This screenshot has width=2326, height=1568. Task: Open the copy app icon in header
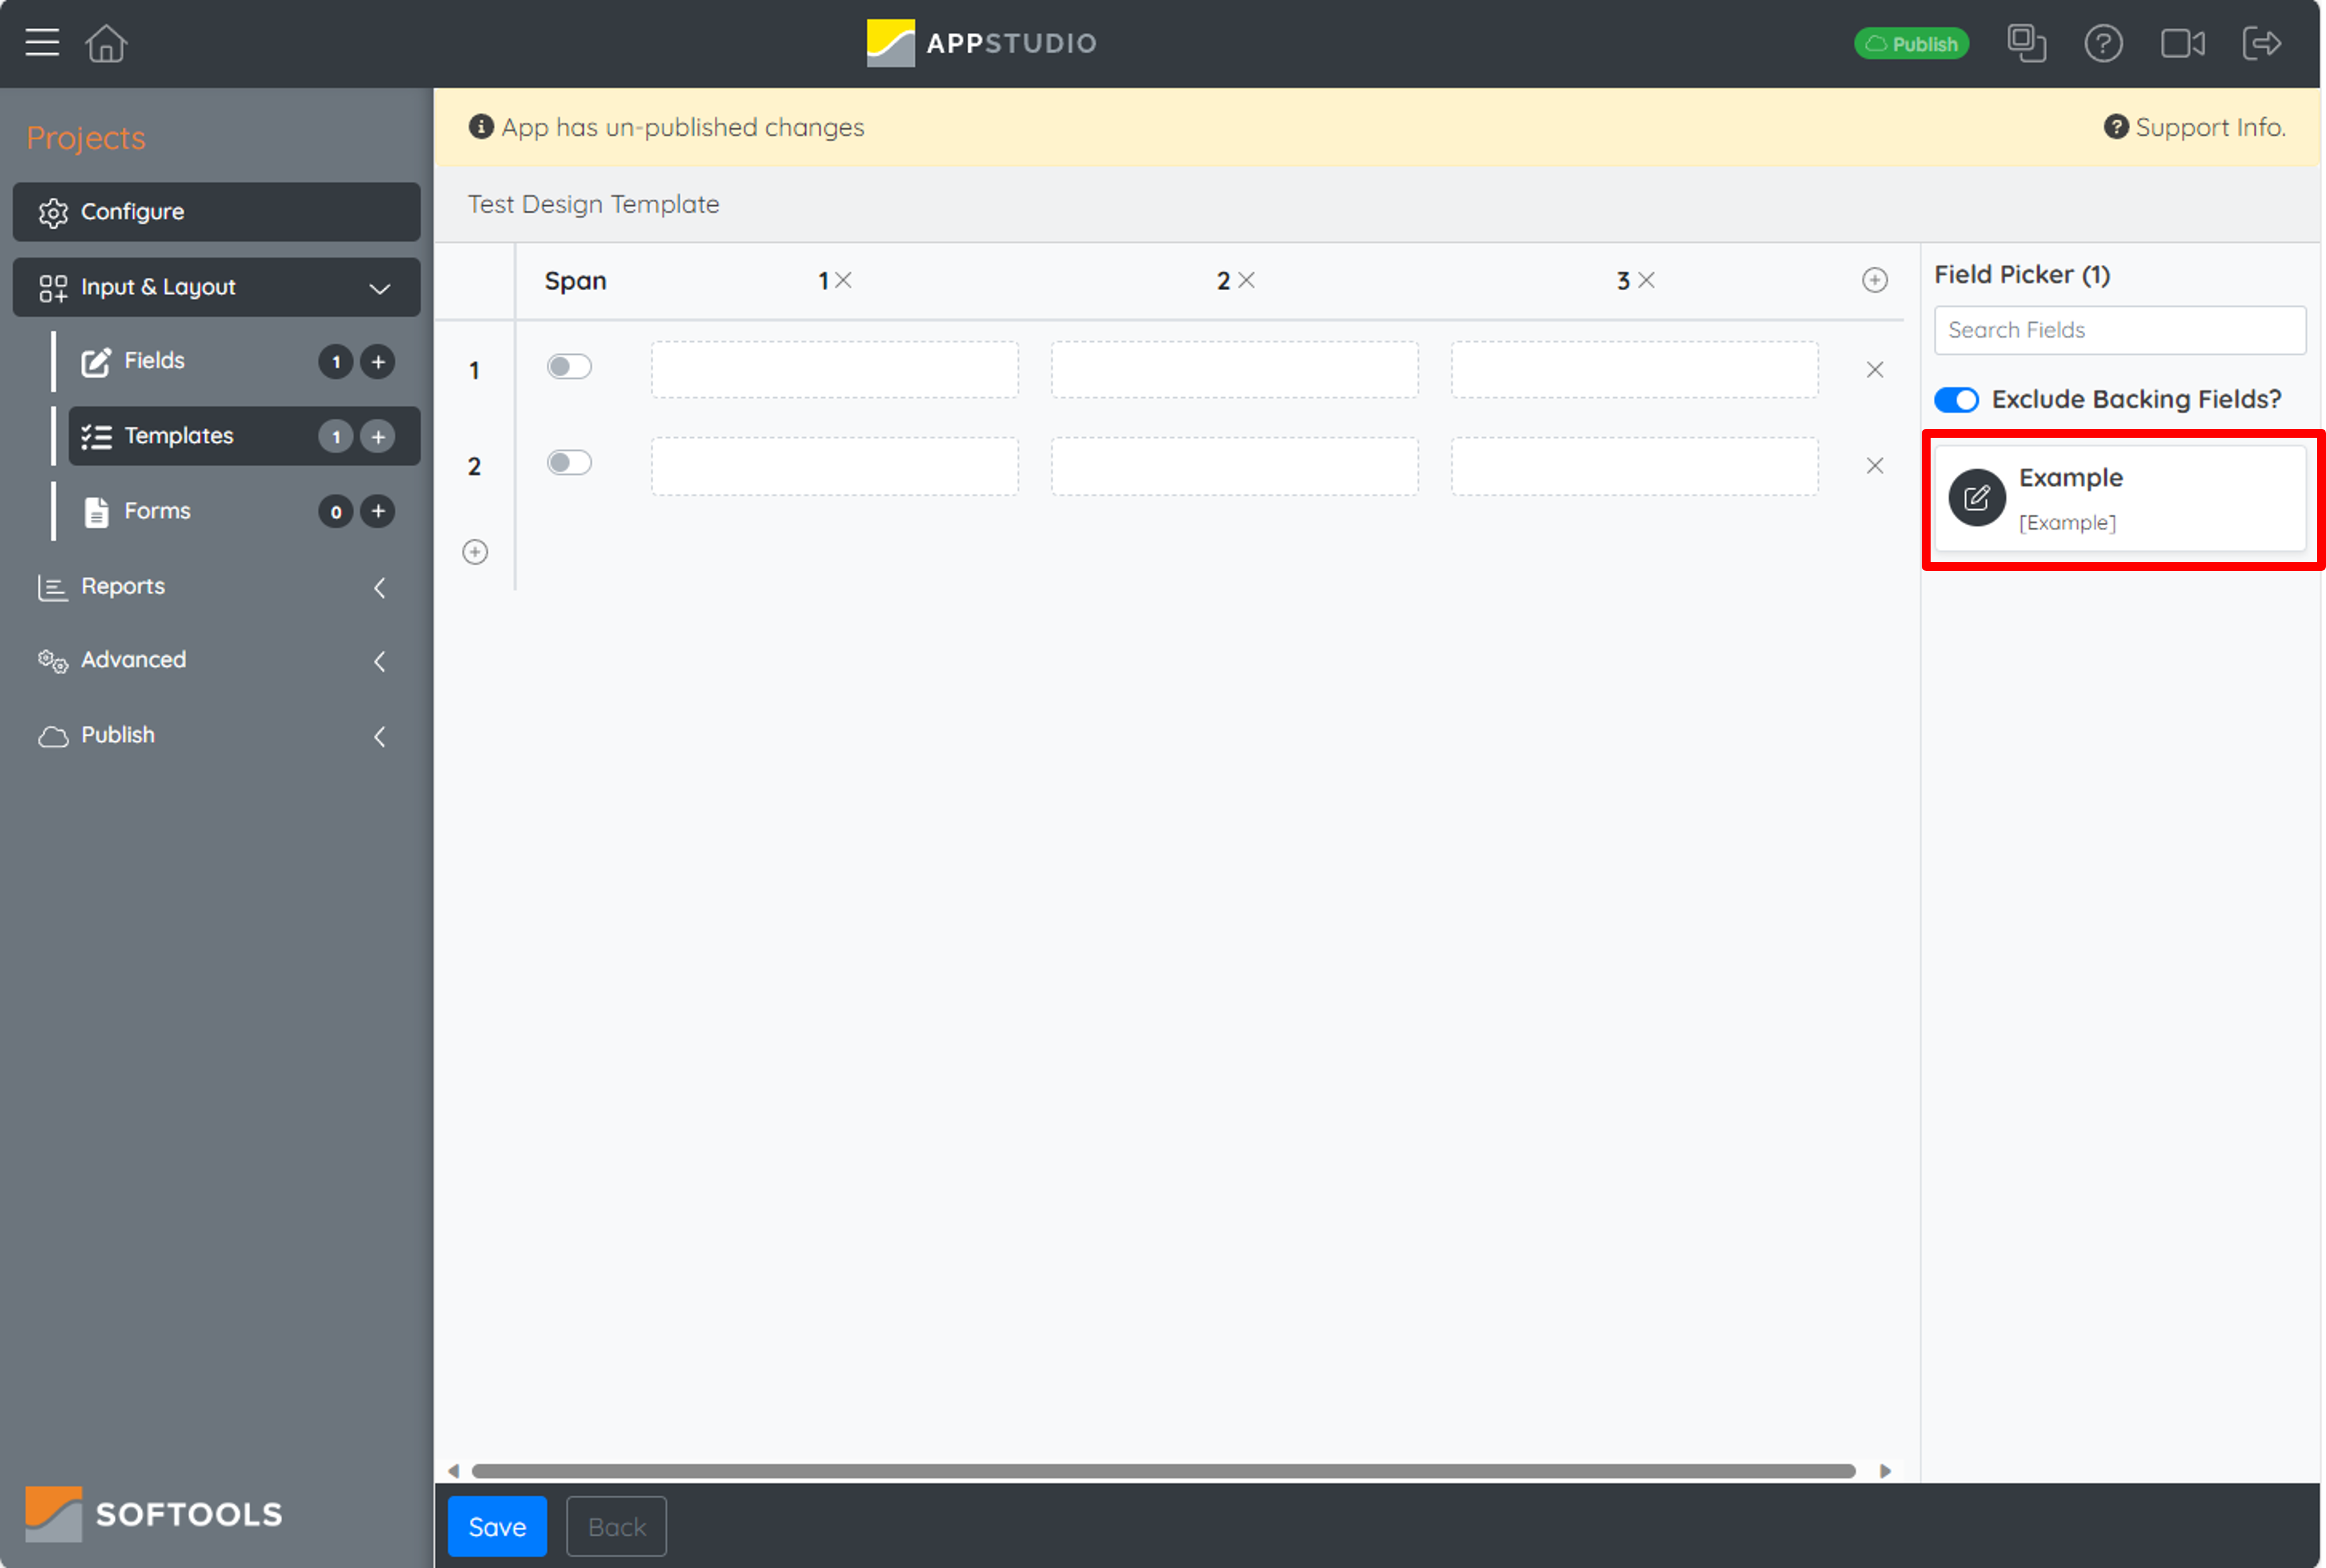[2026, 43]
